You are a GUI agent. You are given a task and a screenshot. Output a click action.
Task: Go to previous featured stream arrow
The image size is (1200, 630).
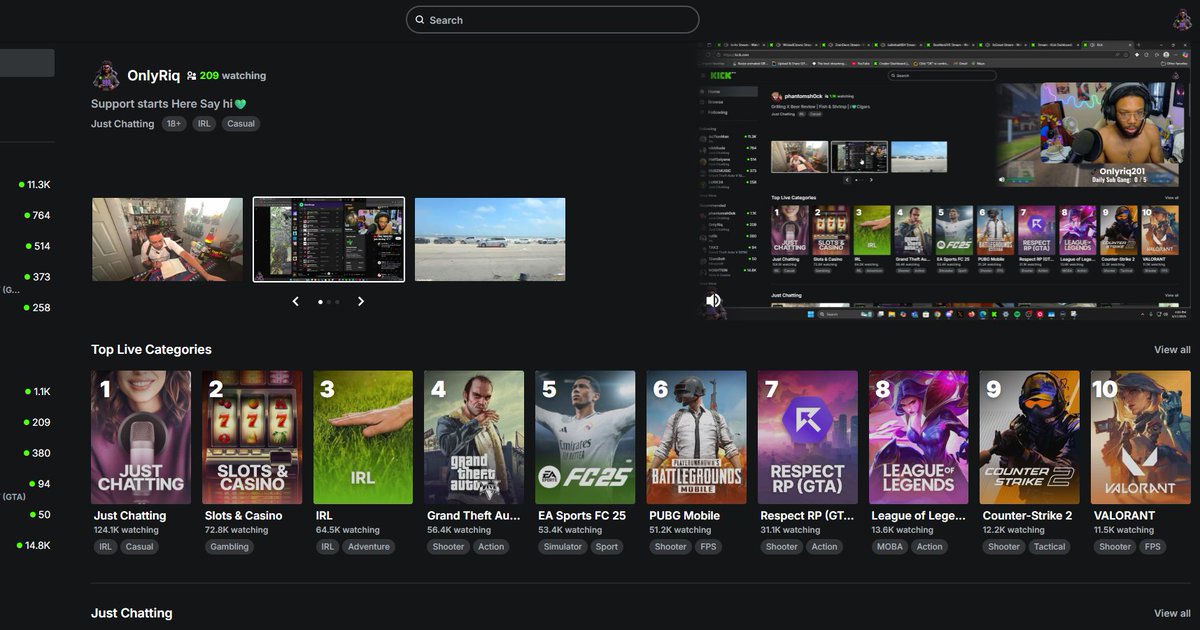coord(295,301)
